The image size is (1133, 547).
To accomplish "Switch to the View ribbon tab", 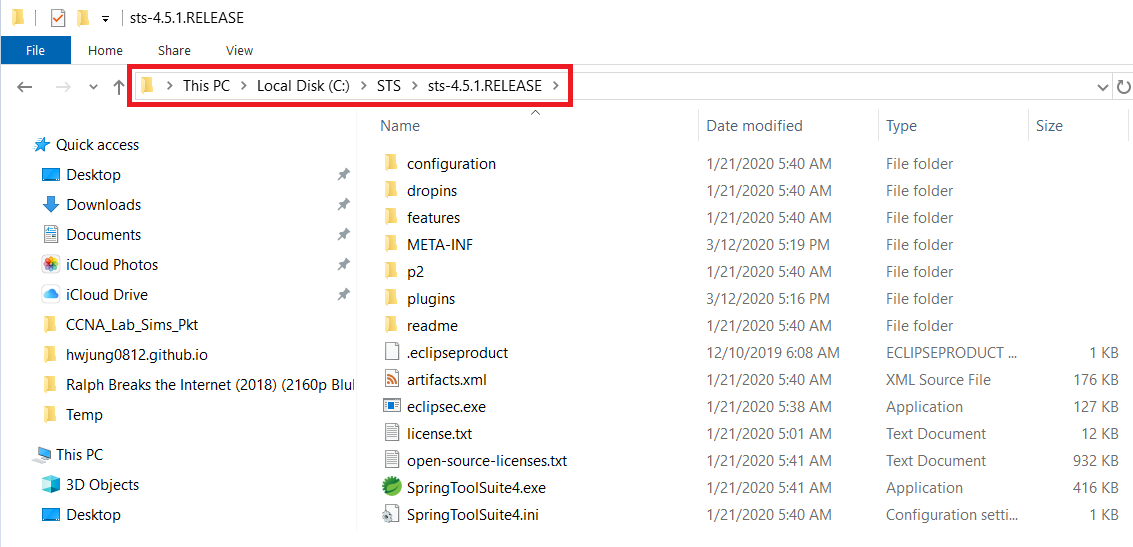I will 239,51.
